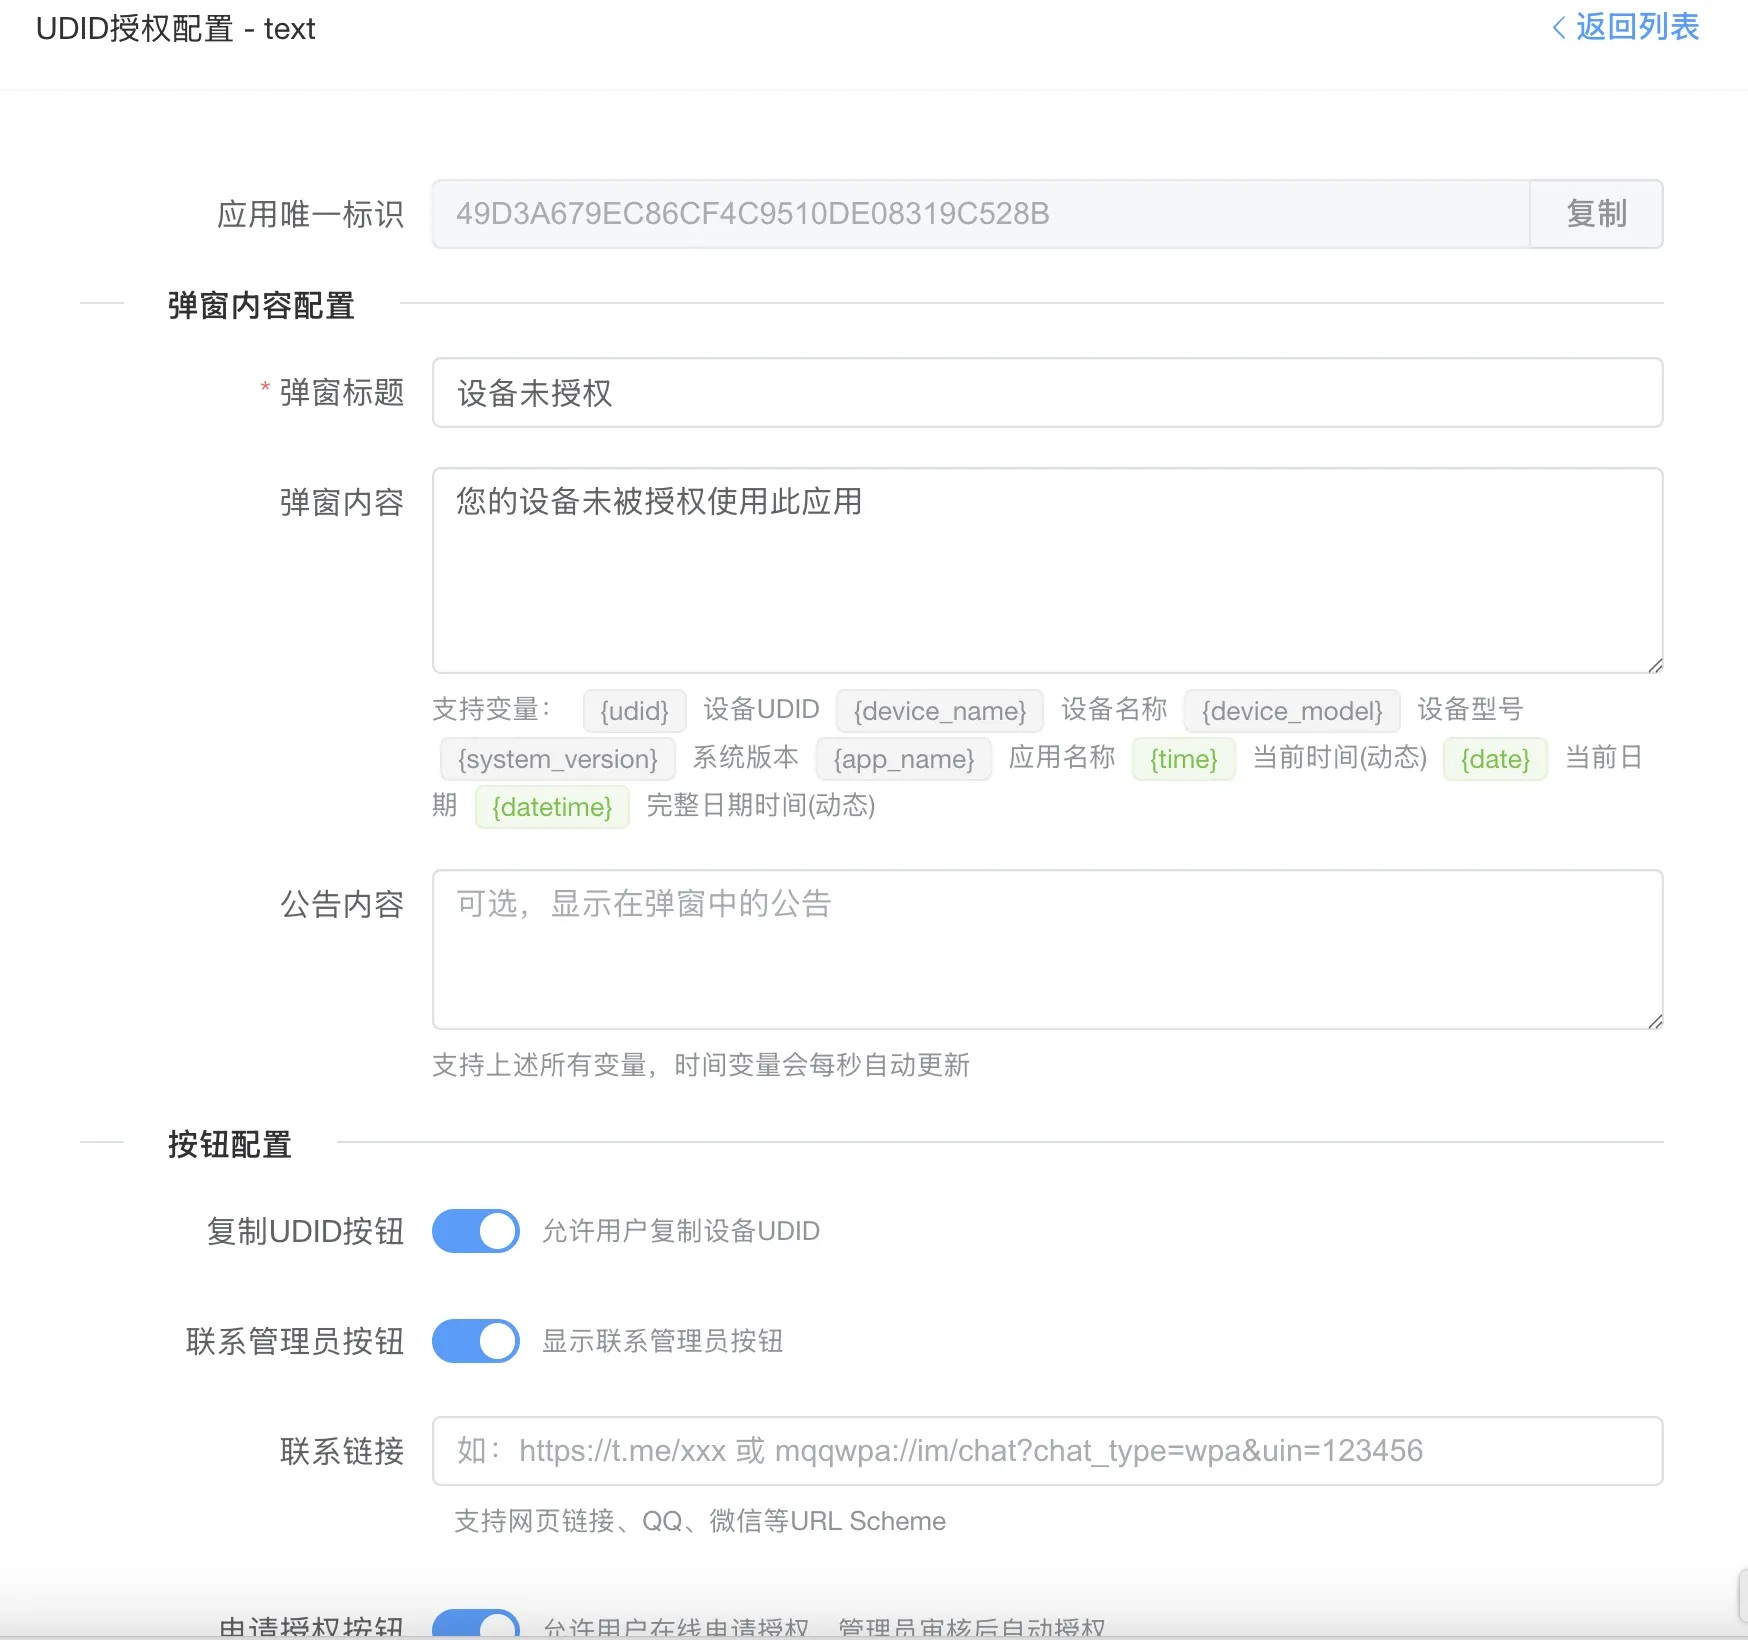Insert the {system_version} variable chip

556,759
